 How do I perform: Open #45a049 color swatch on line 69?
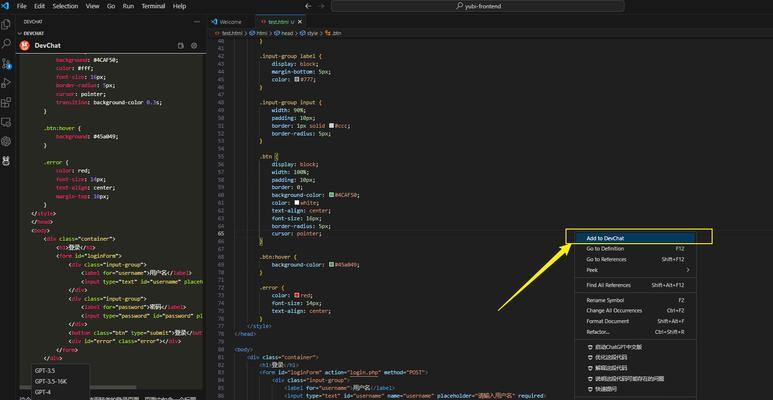331,264
